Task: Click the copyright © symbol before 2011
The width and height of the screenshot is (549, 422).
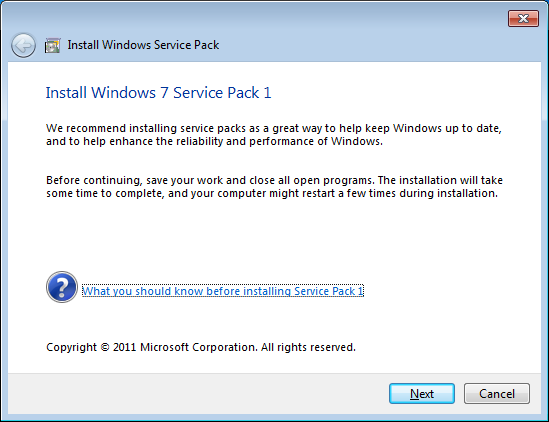Action: pyautogui.click(x=105, y=347)
